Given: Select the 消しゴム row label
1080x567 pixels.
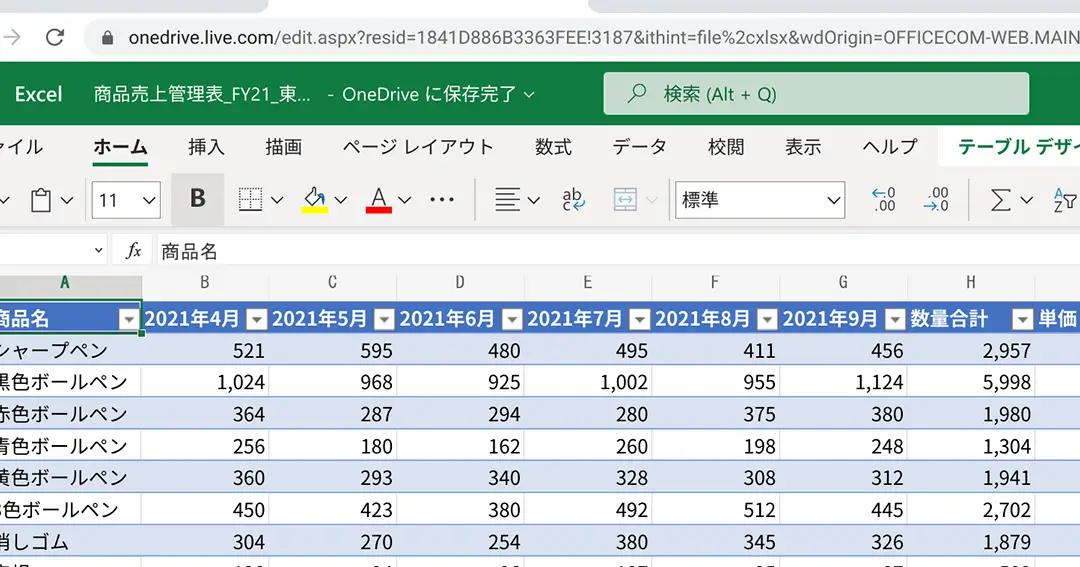Looking at the screenshot, I should tap(70, 542).
